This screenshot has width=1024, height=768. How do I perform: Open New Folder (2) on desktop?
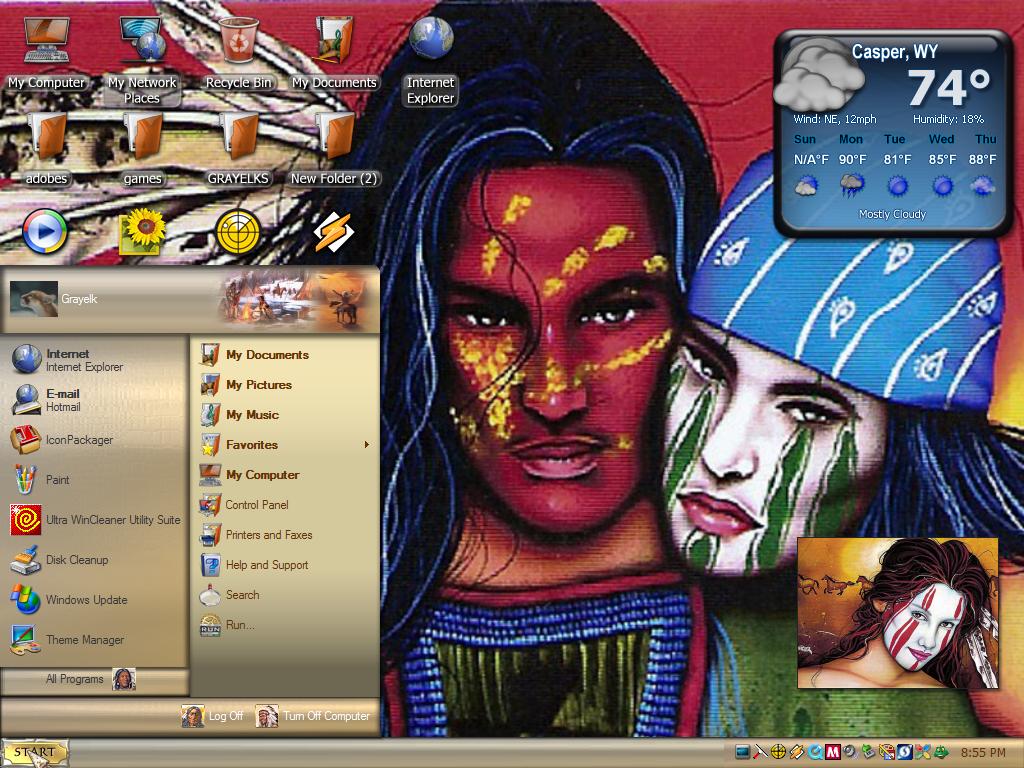click(334, 150)
